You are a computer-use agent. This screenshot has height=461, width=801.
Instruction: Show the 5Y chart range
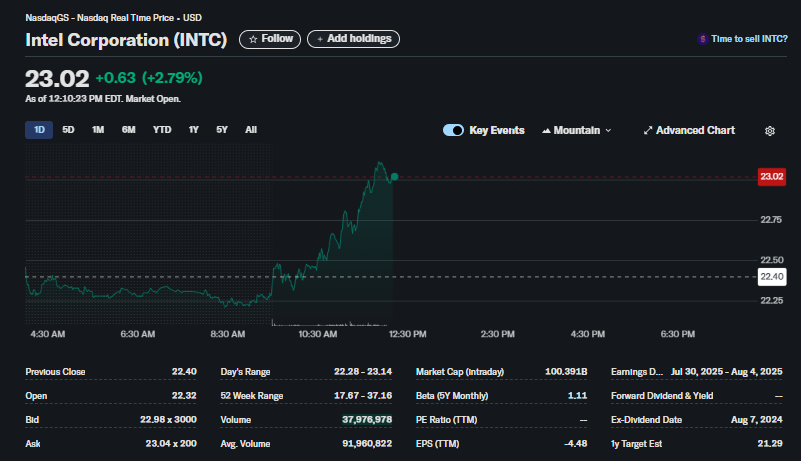[x=222, y=130]
